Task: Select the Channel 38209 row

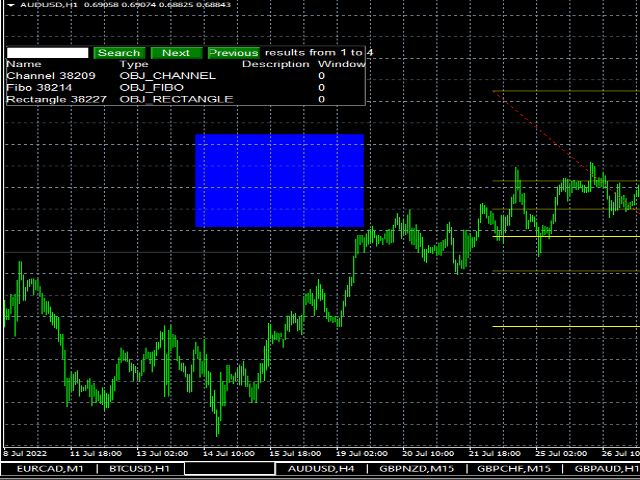Action: [x=186, y=76]
